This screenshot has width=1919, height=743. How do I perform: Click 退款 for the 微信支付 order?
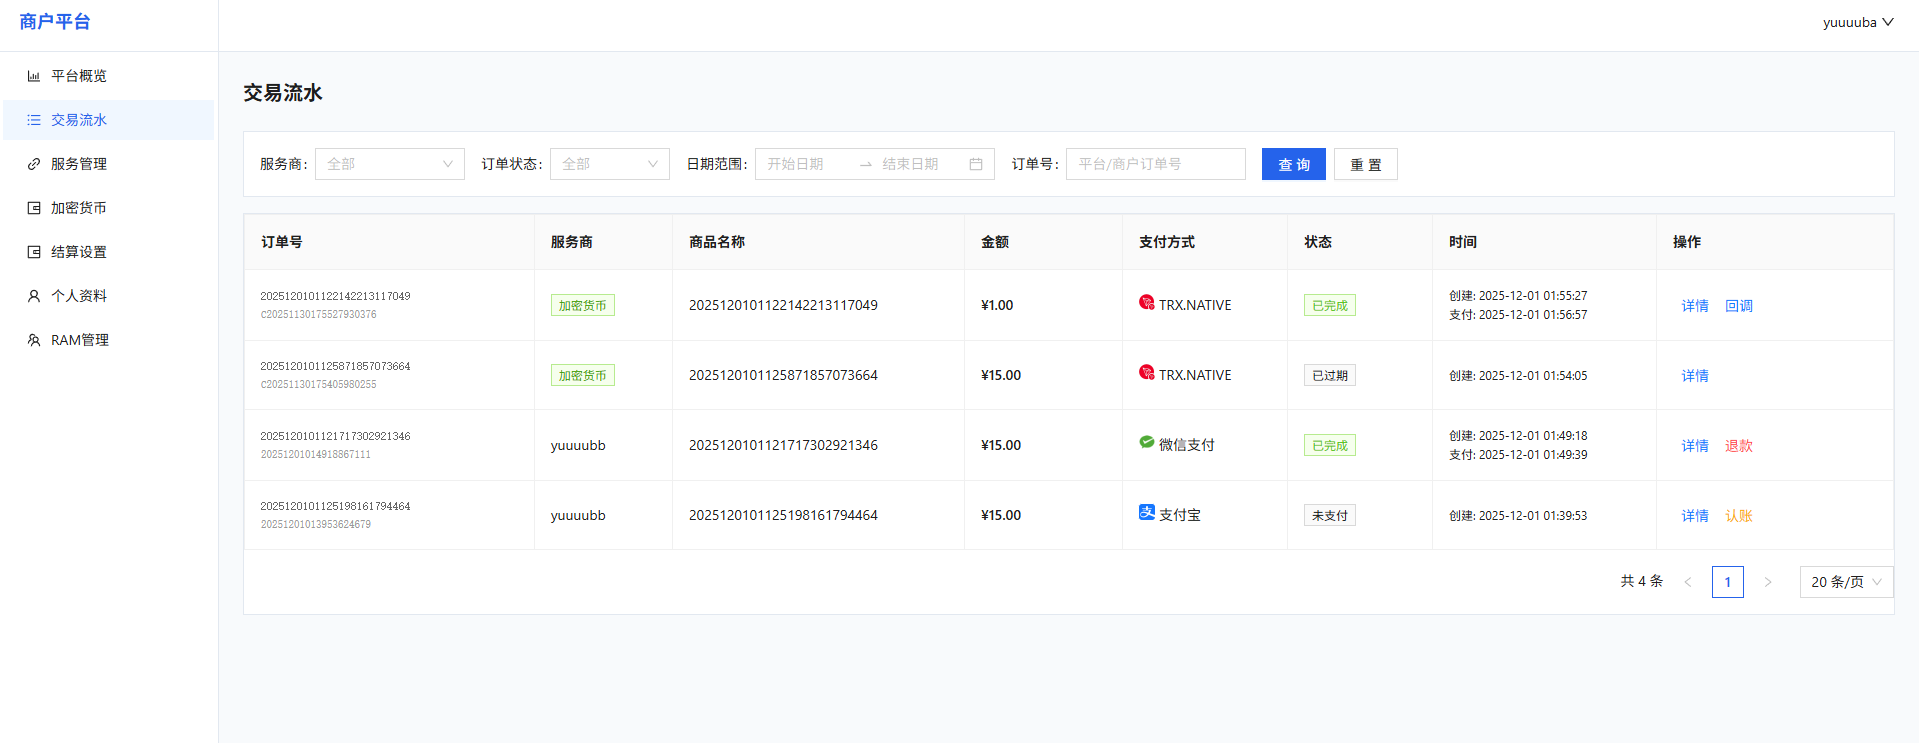coord(1738,446)
